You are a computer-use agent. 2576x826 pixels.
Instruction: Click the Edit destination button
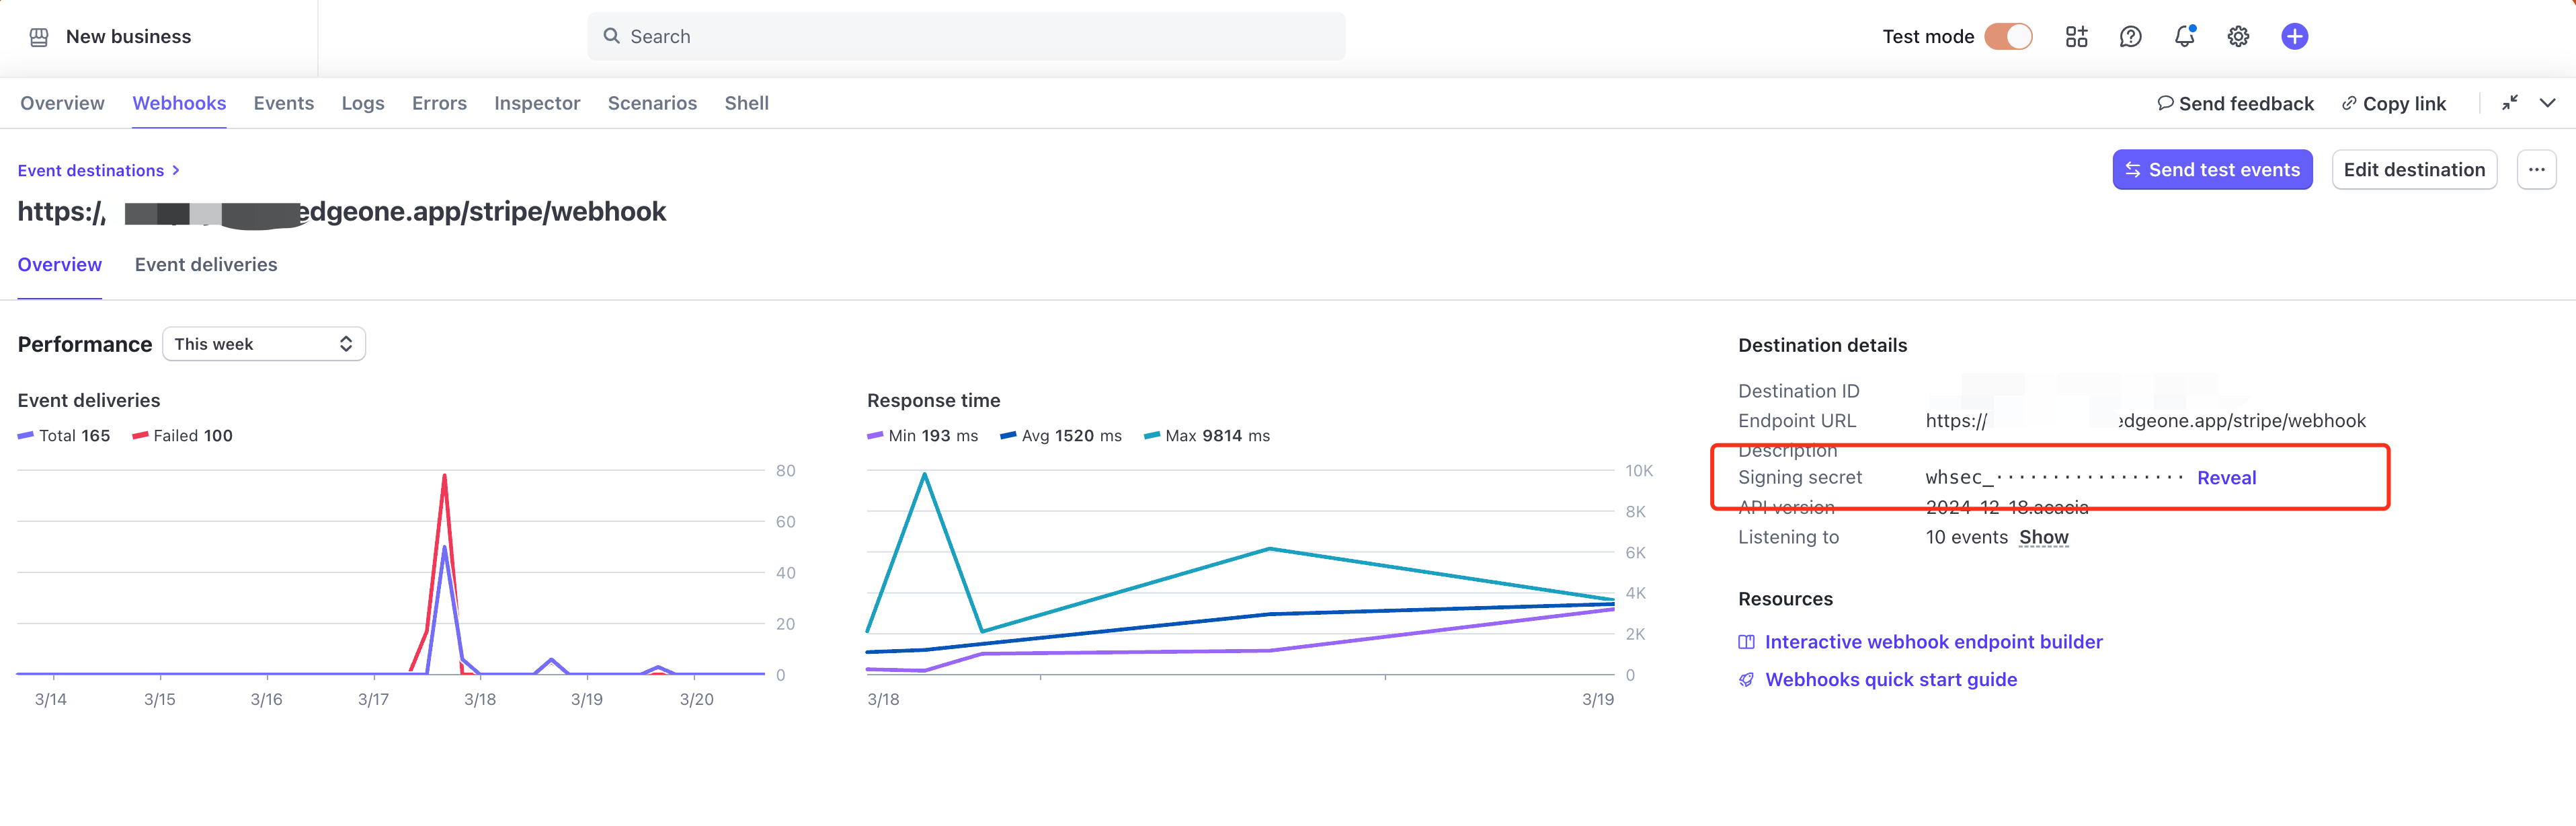(2414, 170)
